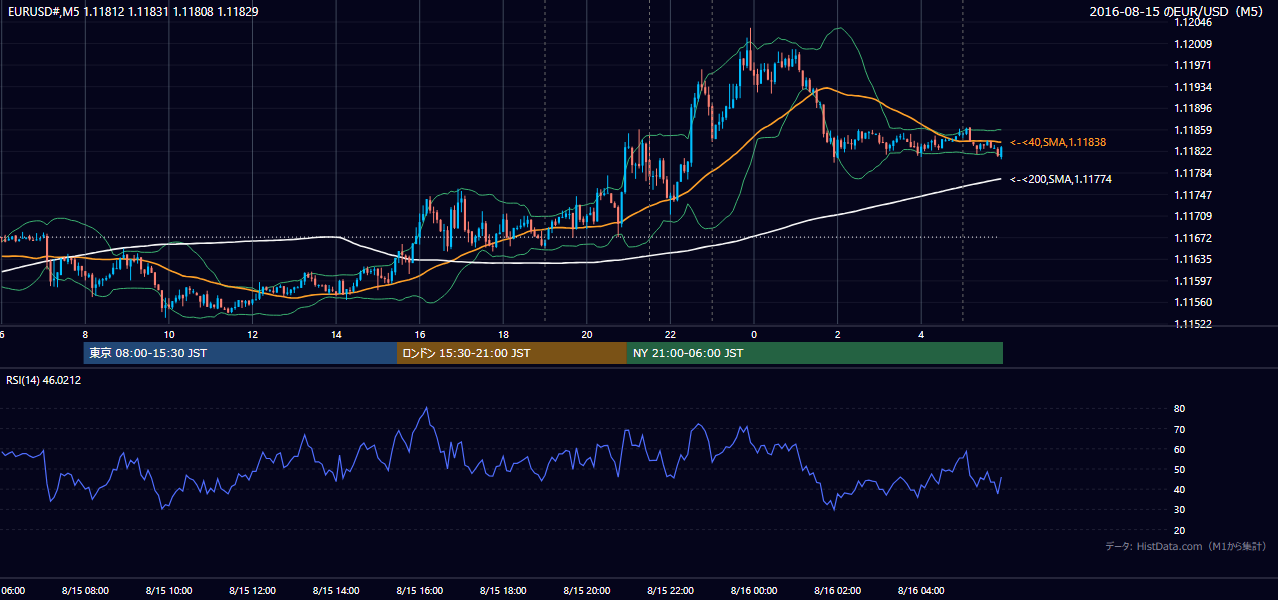Screen dimensions: 1278x600
Task: Click the '8/16 02:00' bottom date label
Action: pyautogui.click(x=837, y=590)
